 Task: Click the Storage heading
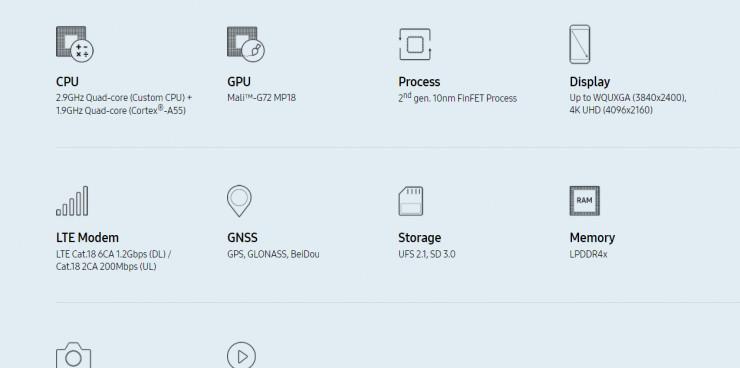[420, 238]
